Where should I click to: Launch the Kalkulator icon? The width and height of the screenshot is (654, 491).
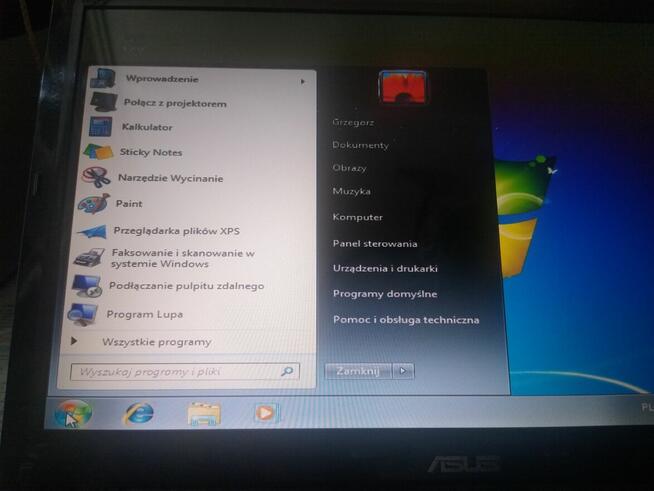point(101,126)
